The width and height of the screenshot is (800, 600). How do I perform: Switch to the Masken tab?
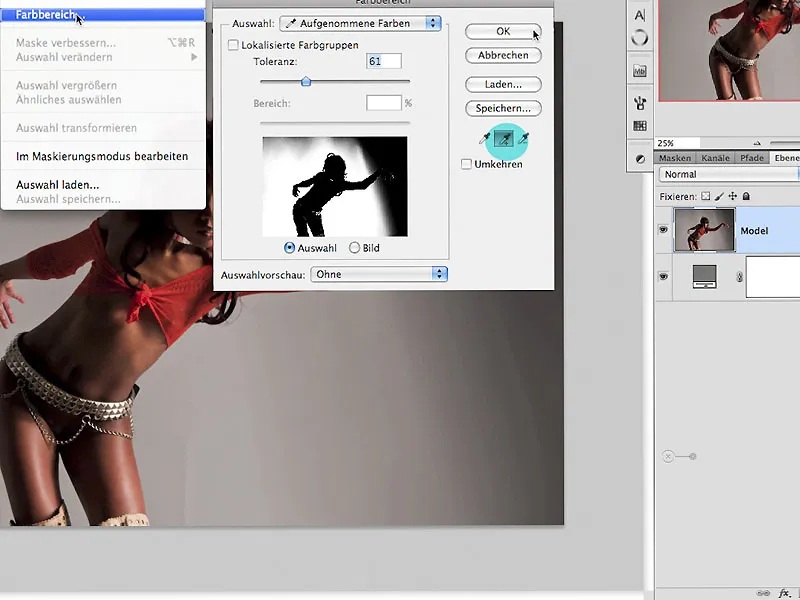tap(674, 158)
